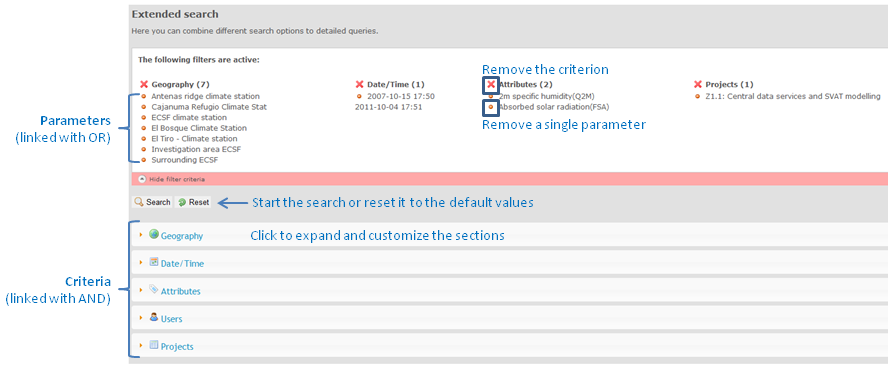Collapse filters via Hide filter criteria
This screenshot has height=369, width=892.
[x=171, y=179]
